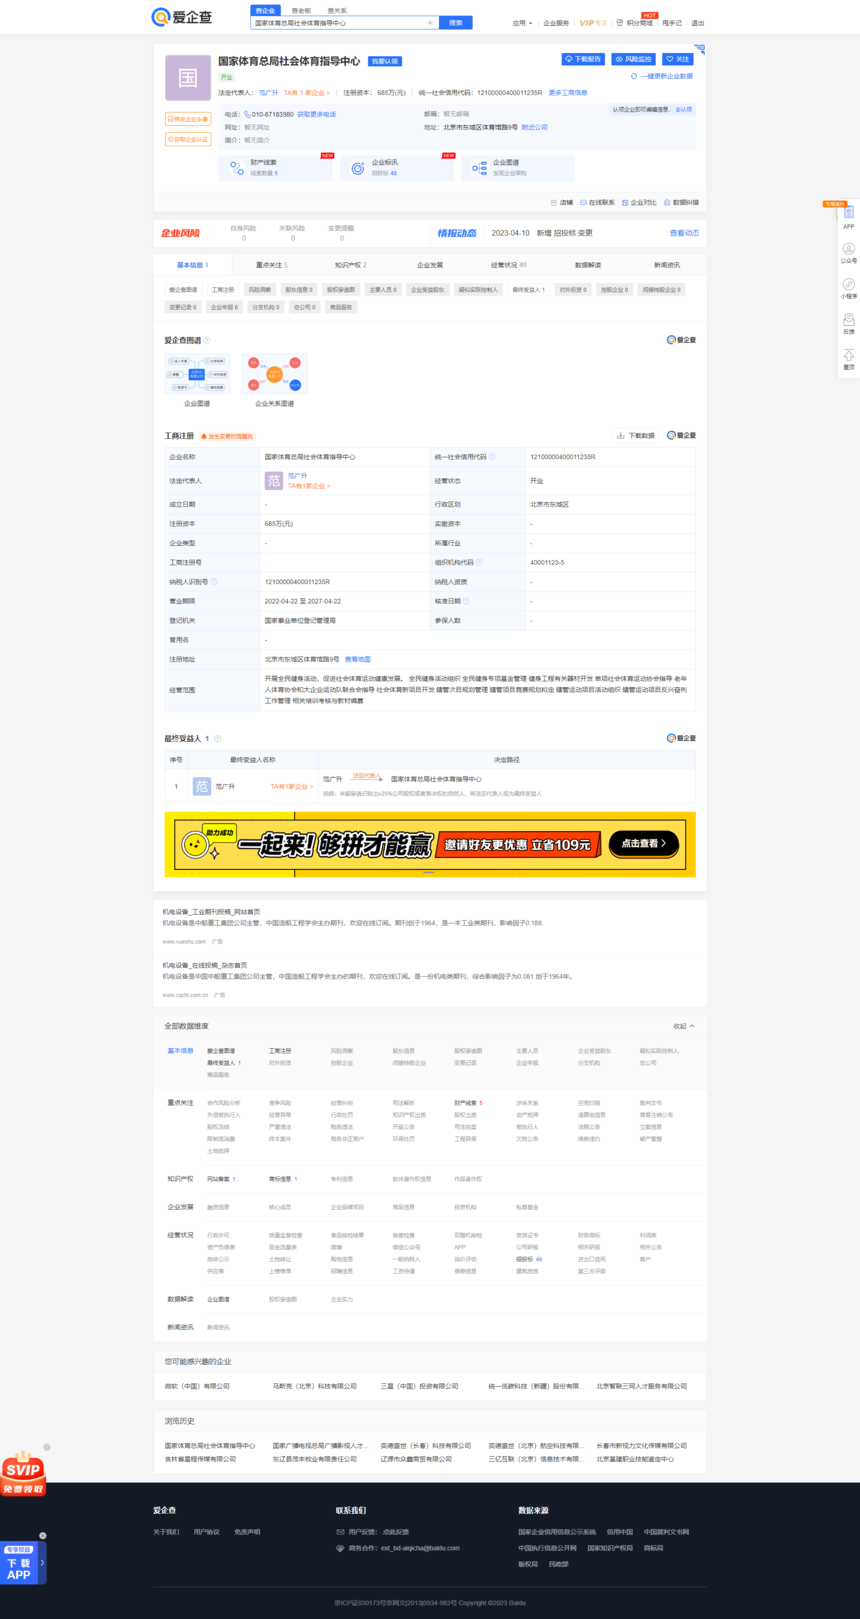Click the 工商注册 sub-tab chip

(223, 290)
